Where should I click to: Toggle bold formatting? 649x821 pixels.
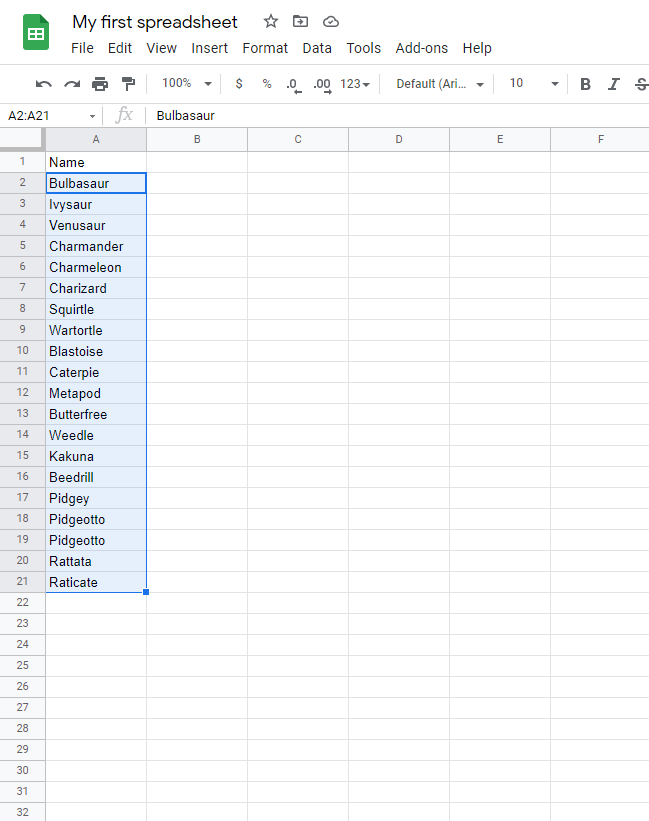[585, 84]
